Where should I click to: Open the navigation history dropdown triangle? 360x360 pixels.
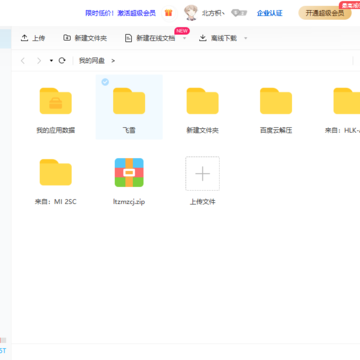coord(51,61)
